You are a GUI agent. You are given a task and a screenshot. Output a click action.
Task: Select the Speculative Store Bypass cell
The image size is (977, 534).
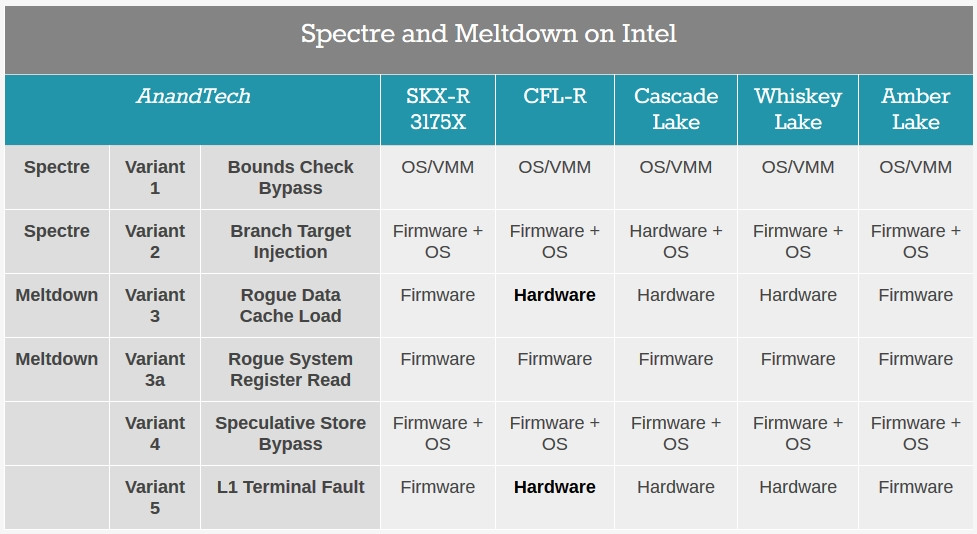290,434
